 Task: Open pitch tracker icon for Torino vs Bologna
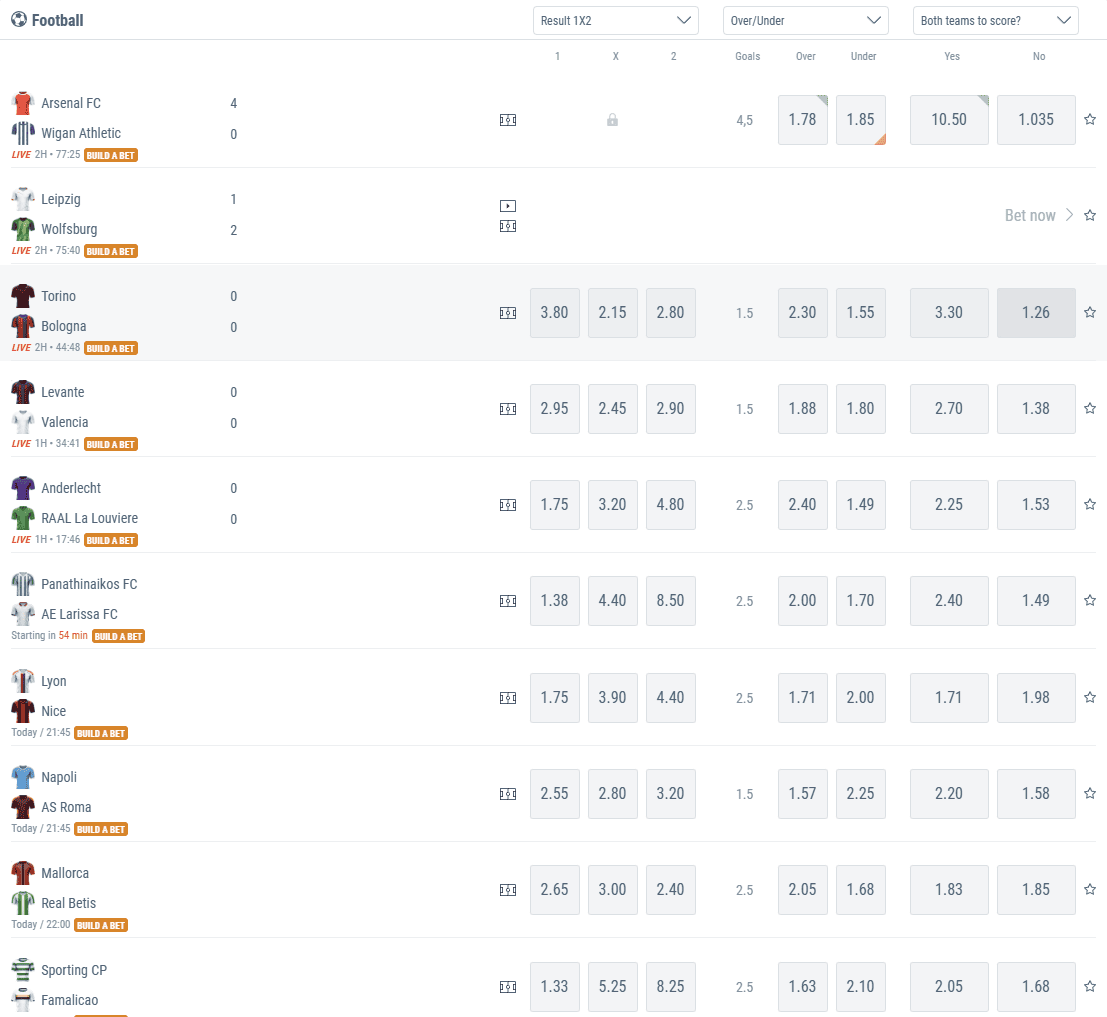click(x=508, y=313)
